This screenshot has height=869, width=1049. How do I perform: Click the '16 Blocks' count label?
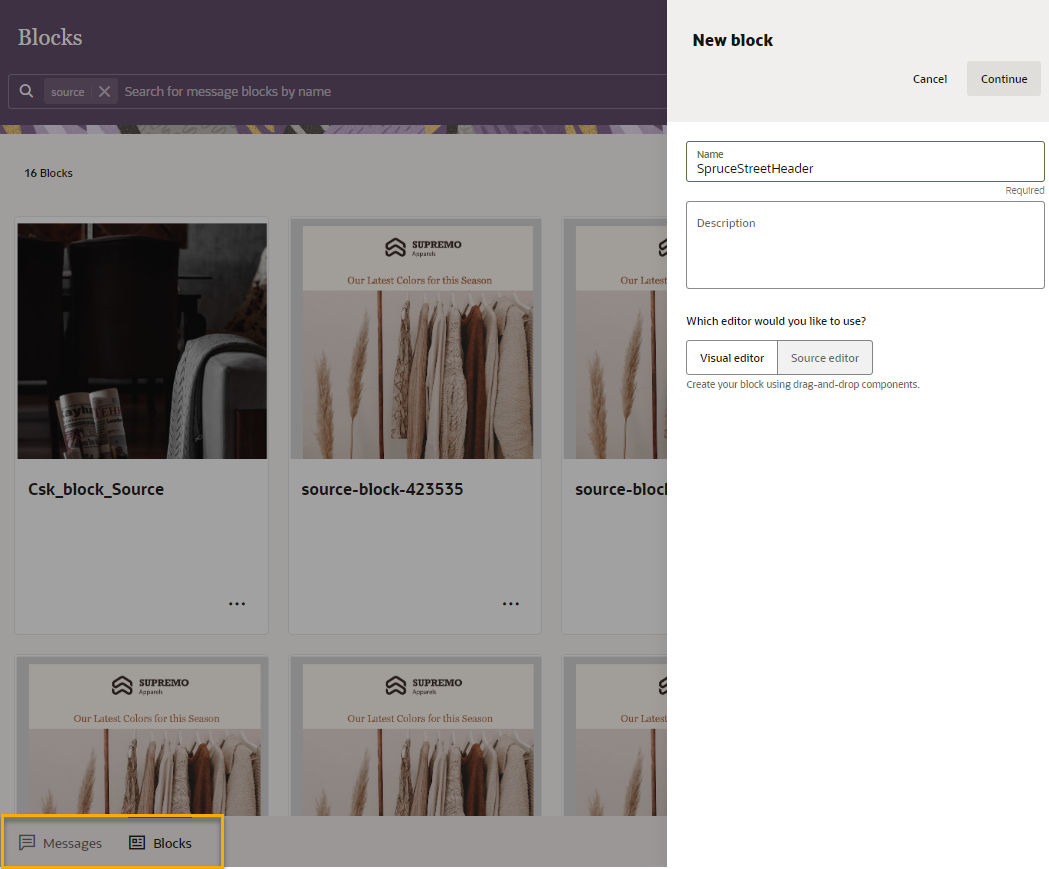[x=49, y=173]
